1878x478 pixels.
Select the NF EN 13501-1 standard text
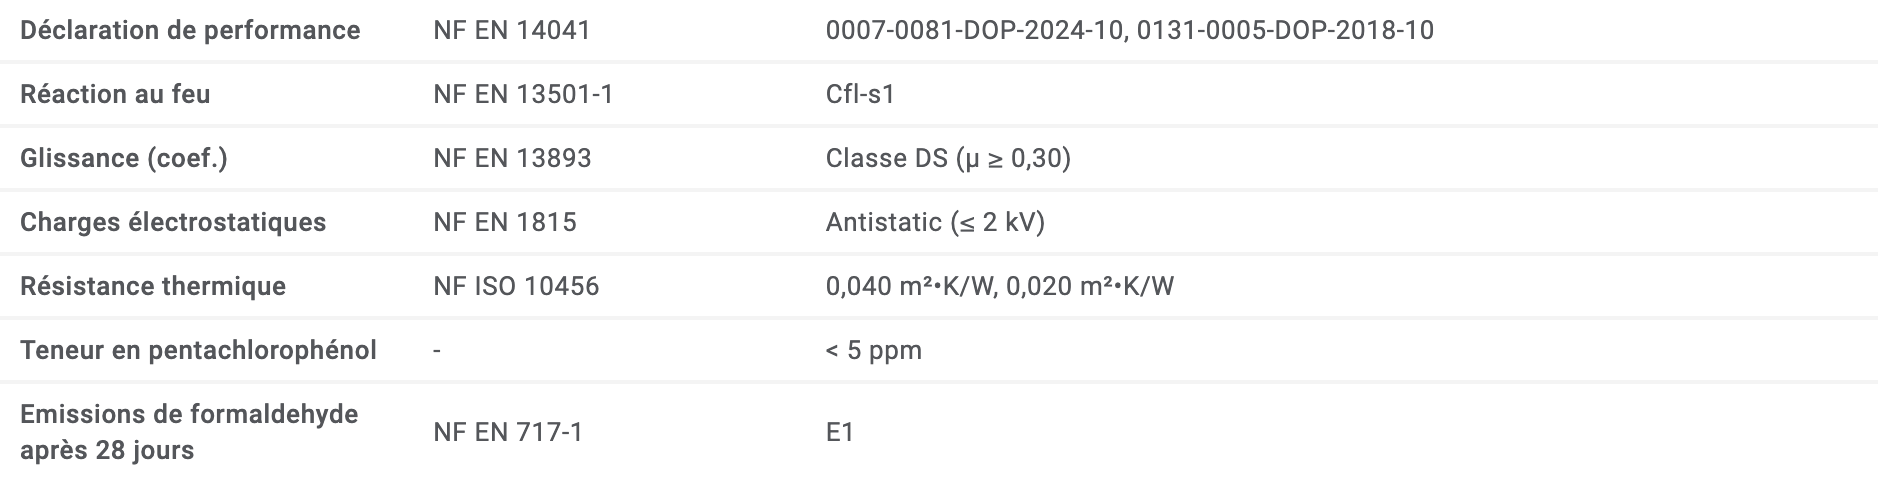coord(523,94)
